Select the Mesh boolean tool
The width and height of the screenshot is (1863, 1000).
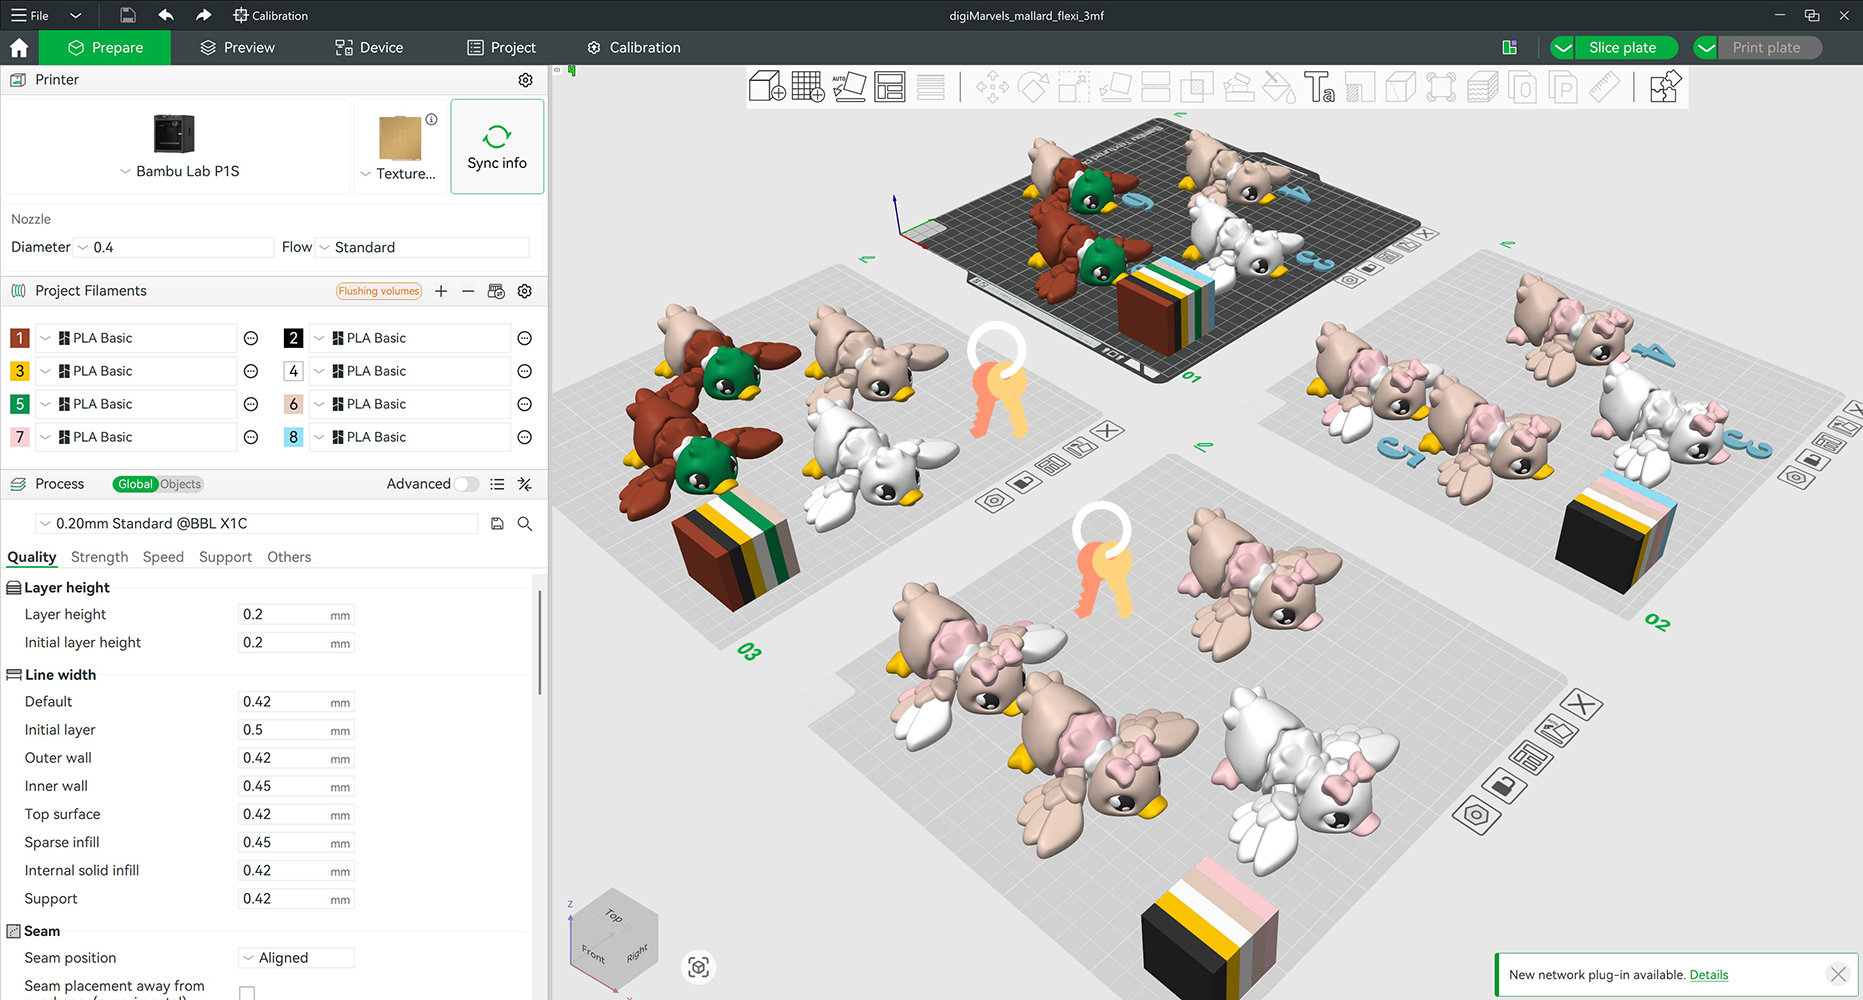1197,87
